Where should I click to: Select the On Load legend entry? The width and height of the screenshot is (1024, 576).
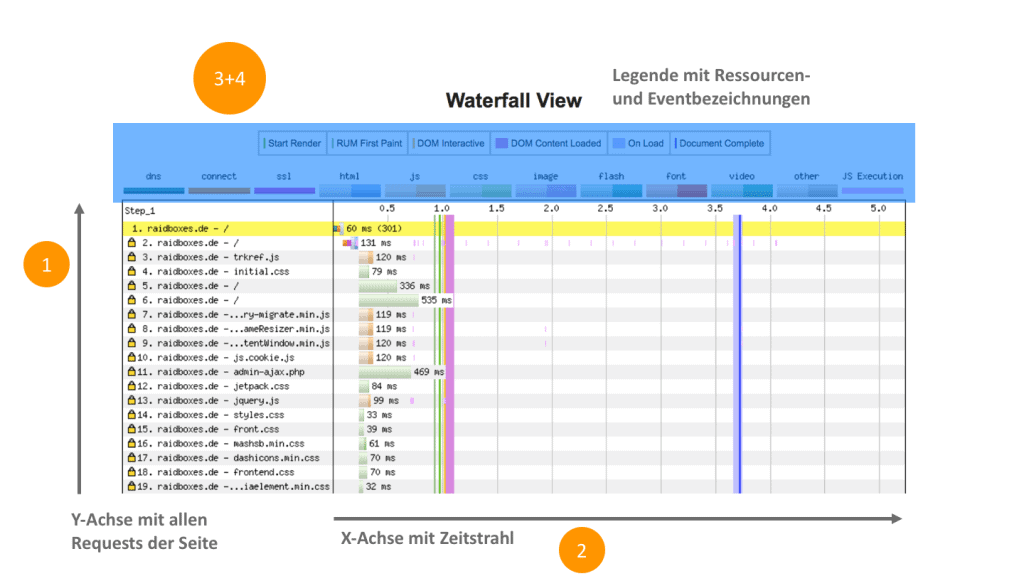pyautogui.click(x=638, y=143)
